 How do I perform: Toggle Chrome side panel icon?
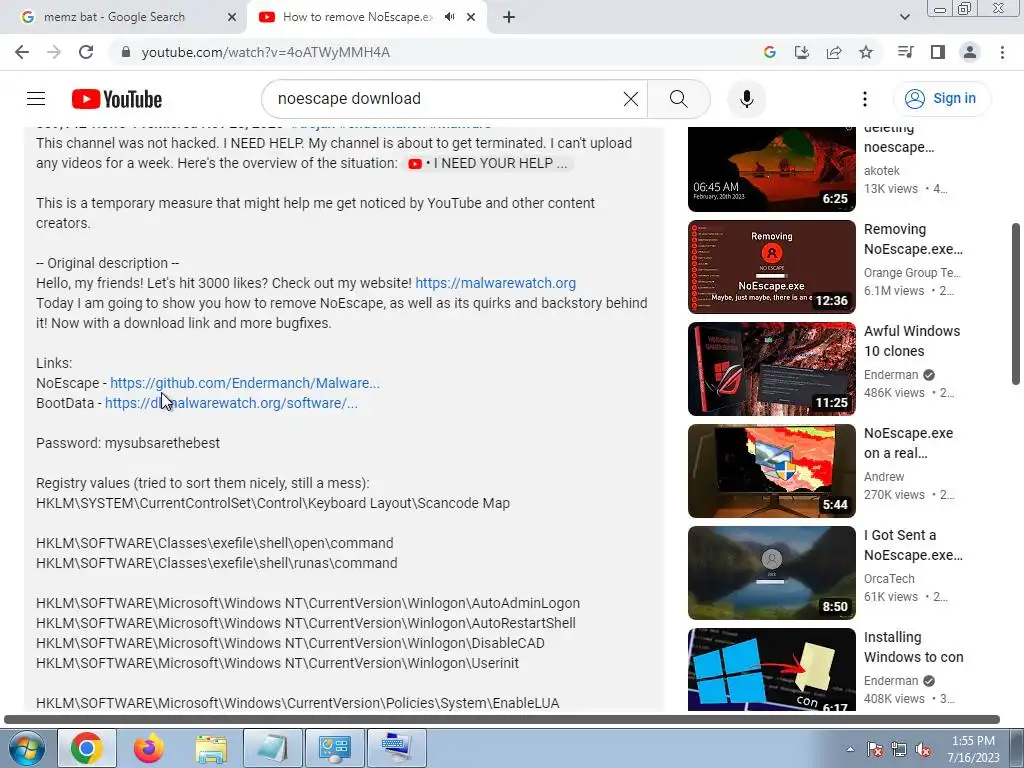click(938, 52)
